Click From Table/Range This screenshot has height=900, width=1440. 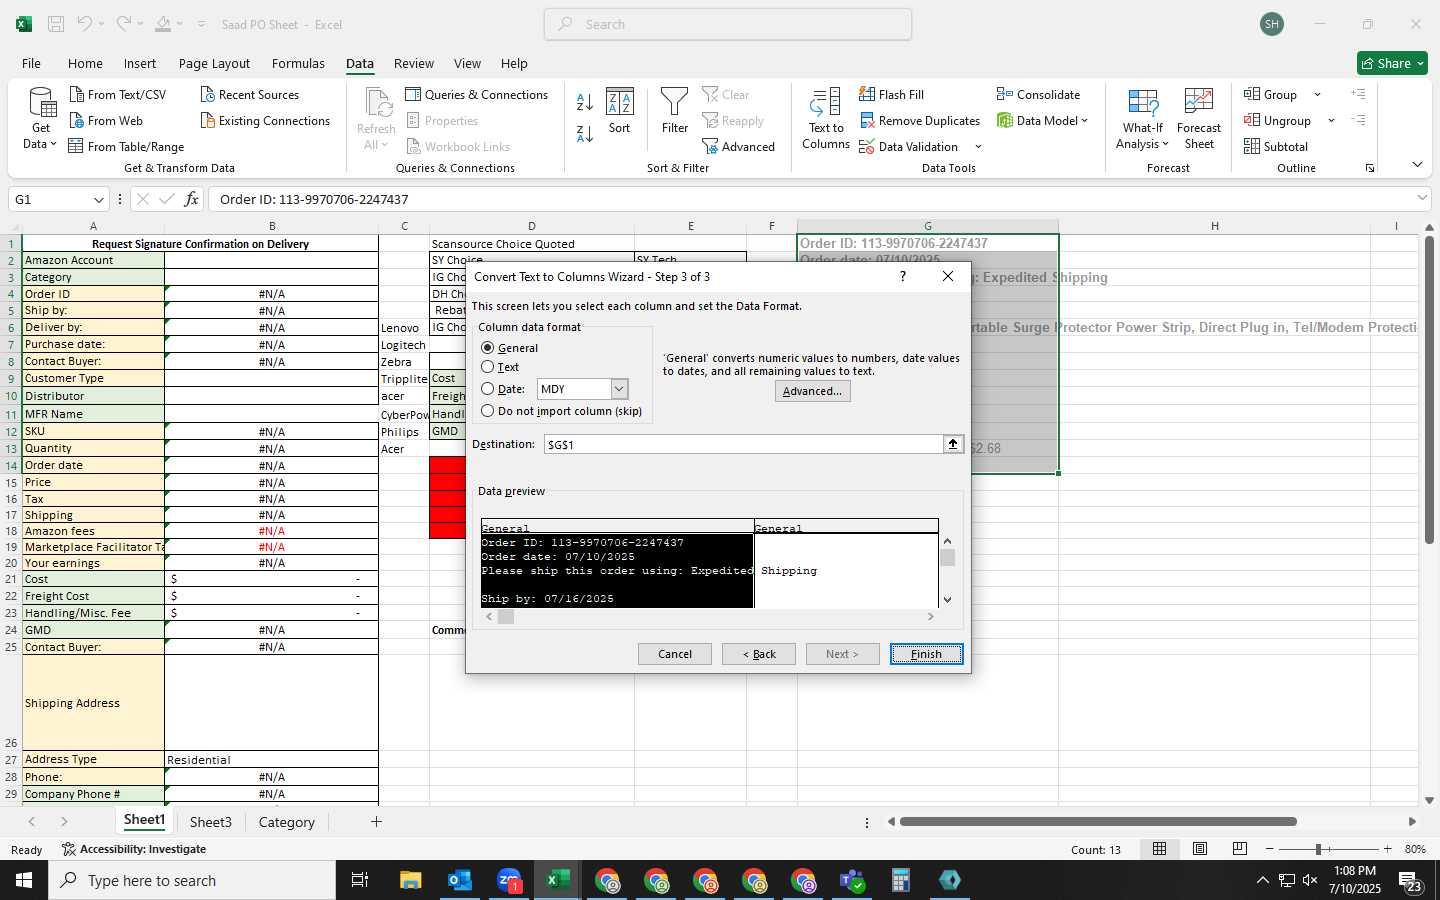coord(126,147)
